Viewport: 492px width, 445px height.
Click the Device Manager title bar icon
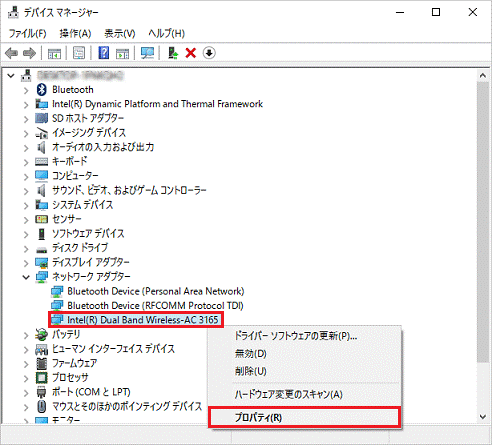coord(13,13)
